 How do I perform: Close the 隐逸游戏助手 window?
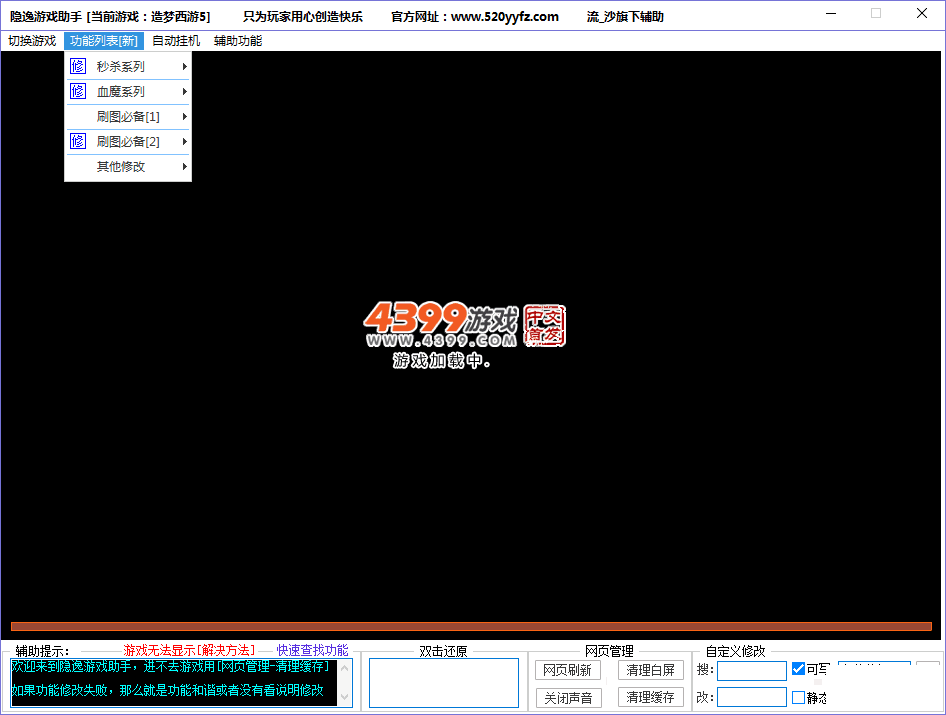[x=922, y=14]
